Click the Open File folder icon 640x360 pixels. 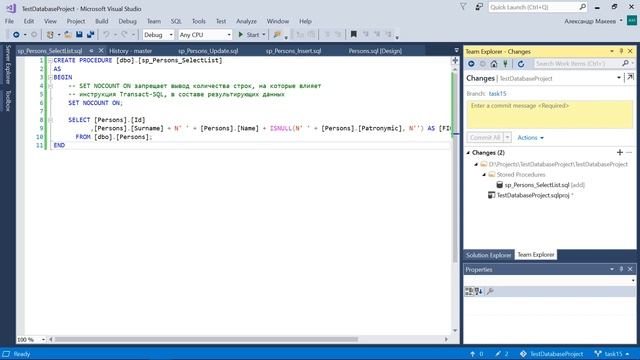point(68,35)
